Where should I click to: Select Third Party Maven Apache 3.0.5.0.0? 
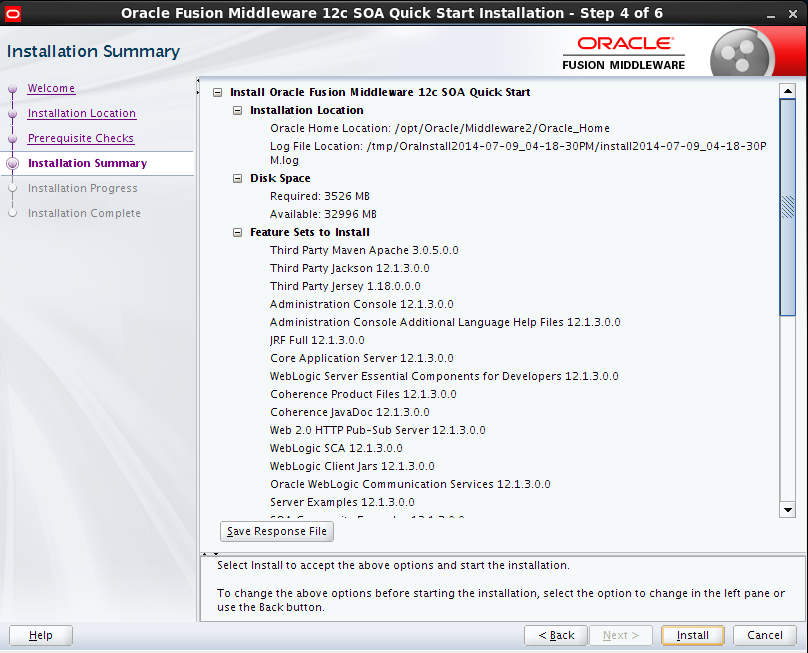click(x=364, y=250)
